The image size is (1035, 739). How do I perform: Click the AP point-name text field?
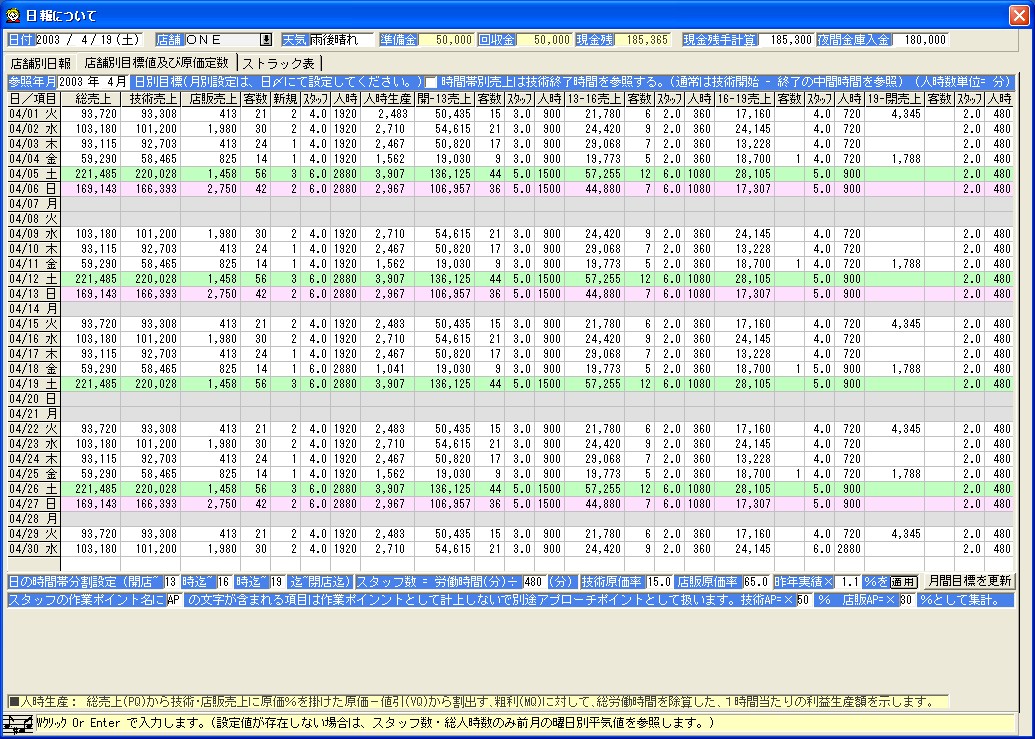[x=174, y=600]
